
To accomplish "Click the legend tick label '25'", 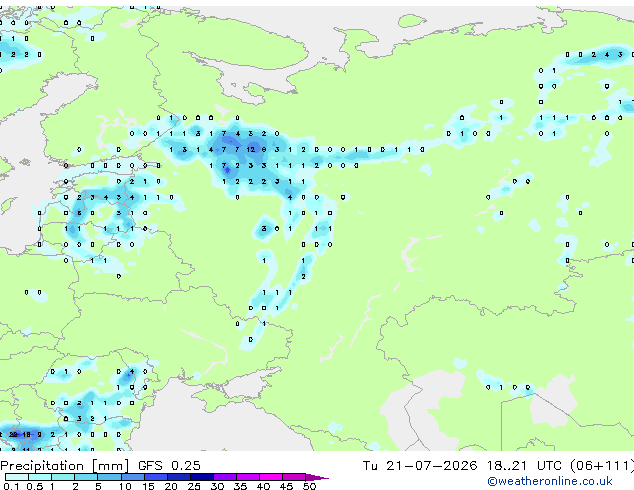I will (194, 486).
